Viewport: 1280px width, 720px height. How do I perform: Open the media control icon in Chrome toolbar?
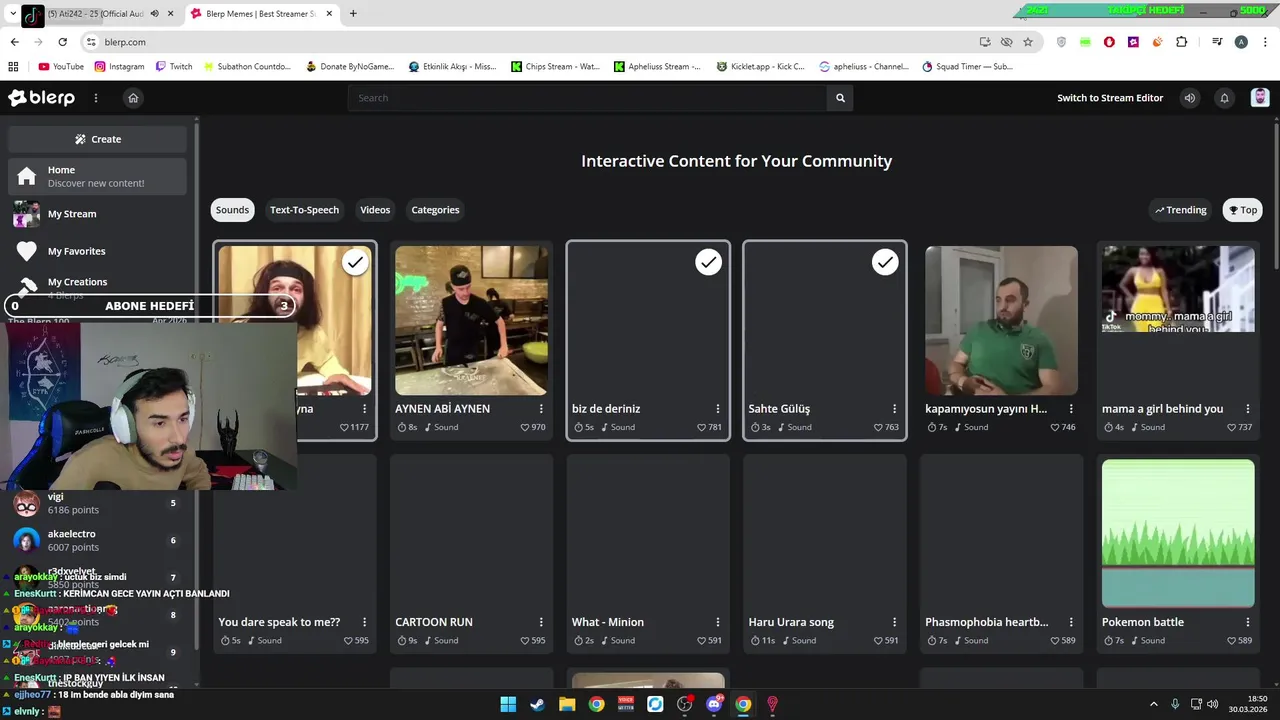1217,42
